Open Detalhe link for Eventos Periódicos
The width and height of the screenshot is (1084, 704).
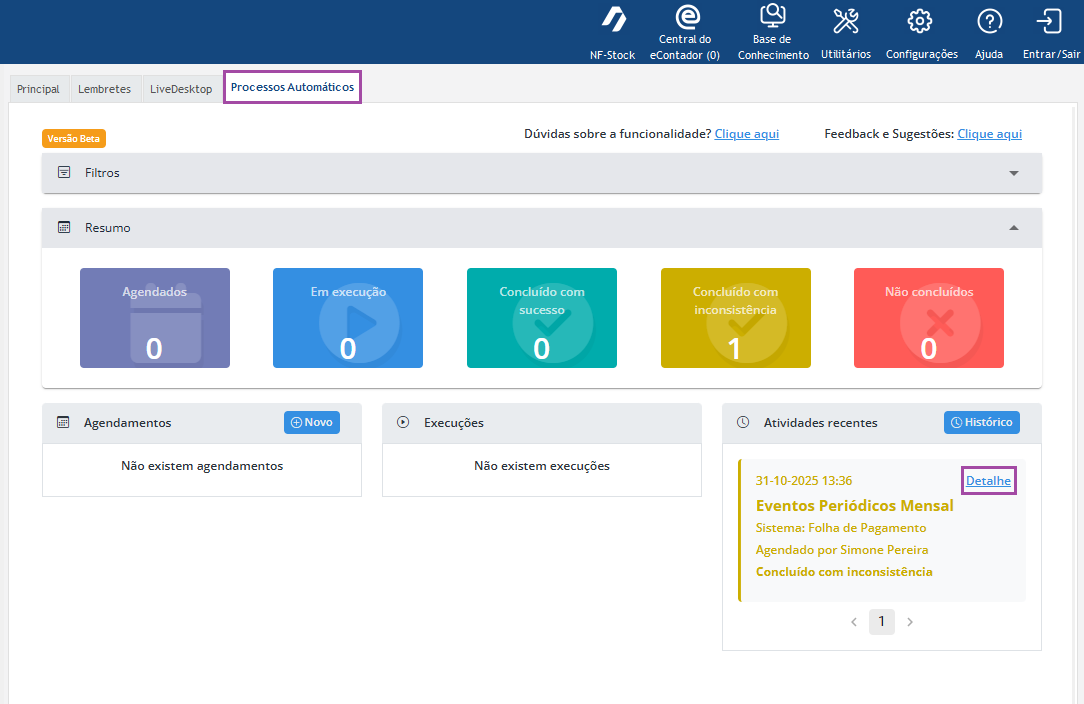pos(988,481)
